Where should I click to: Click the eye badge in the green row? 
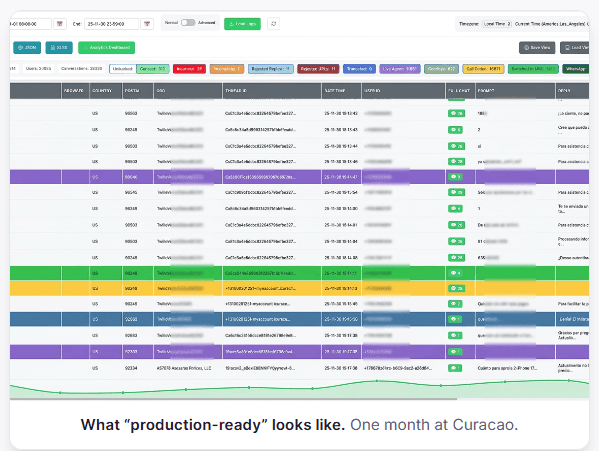[455, 273]
